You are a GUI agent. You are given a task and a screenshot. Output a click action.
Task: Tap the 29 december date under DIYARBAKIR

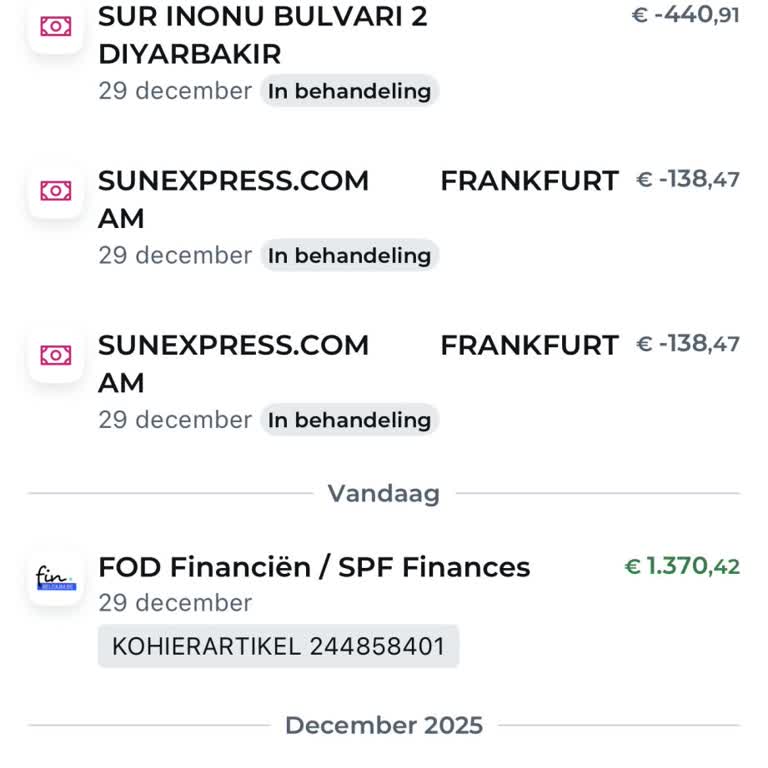[175, 91]
